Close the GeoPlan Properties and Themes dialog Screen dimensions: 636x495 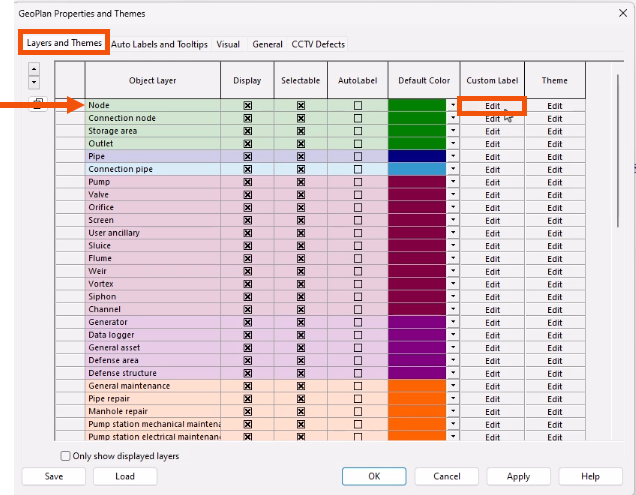click(623, 13)
